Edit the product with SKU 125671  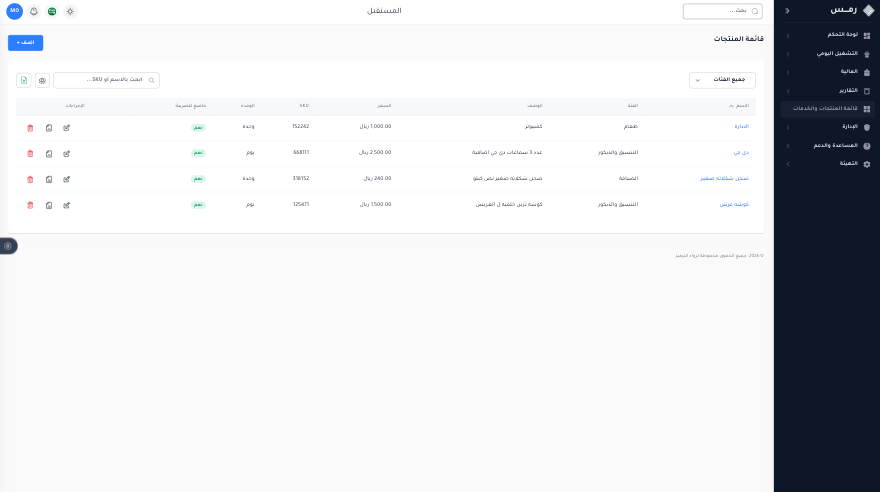point(66,205)
